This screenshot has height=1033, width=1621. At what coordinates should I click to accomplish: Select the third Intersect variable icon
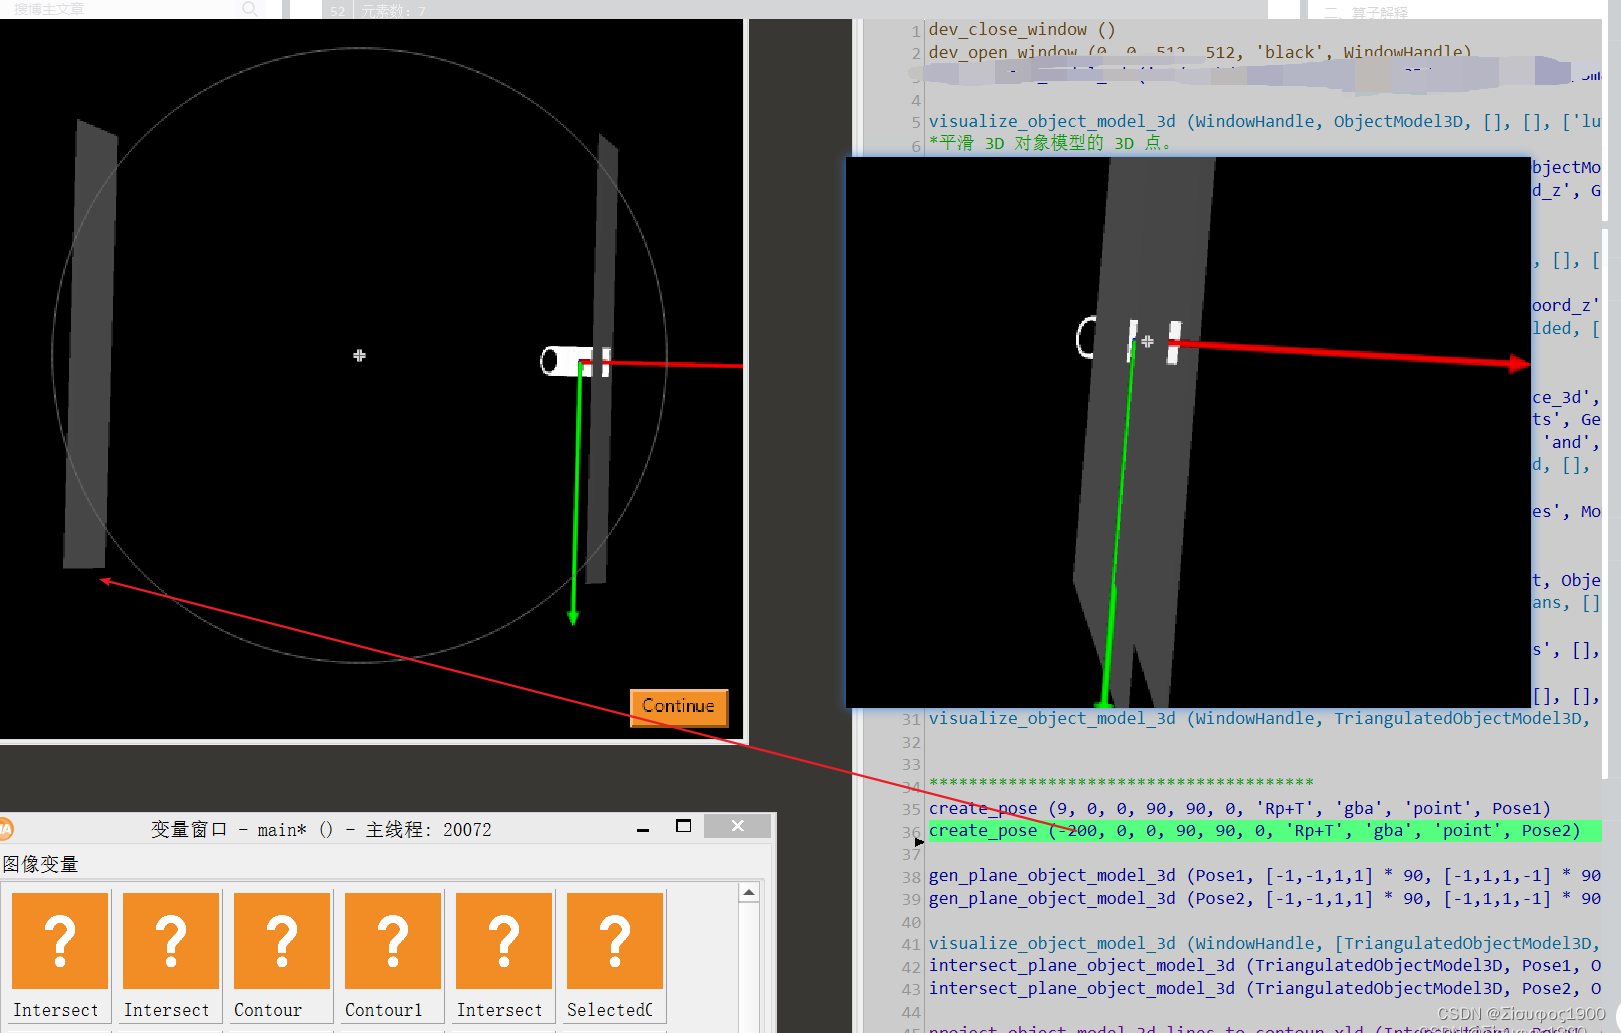point(503,940)
